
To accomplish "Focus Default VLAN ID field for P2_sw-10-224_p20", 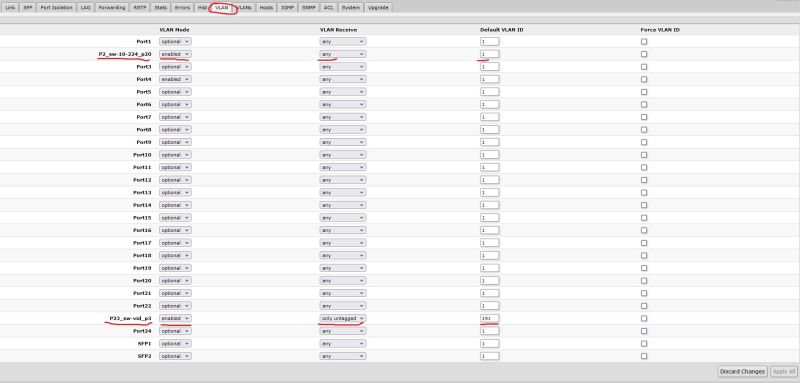I will (489, 54).
